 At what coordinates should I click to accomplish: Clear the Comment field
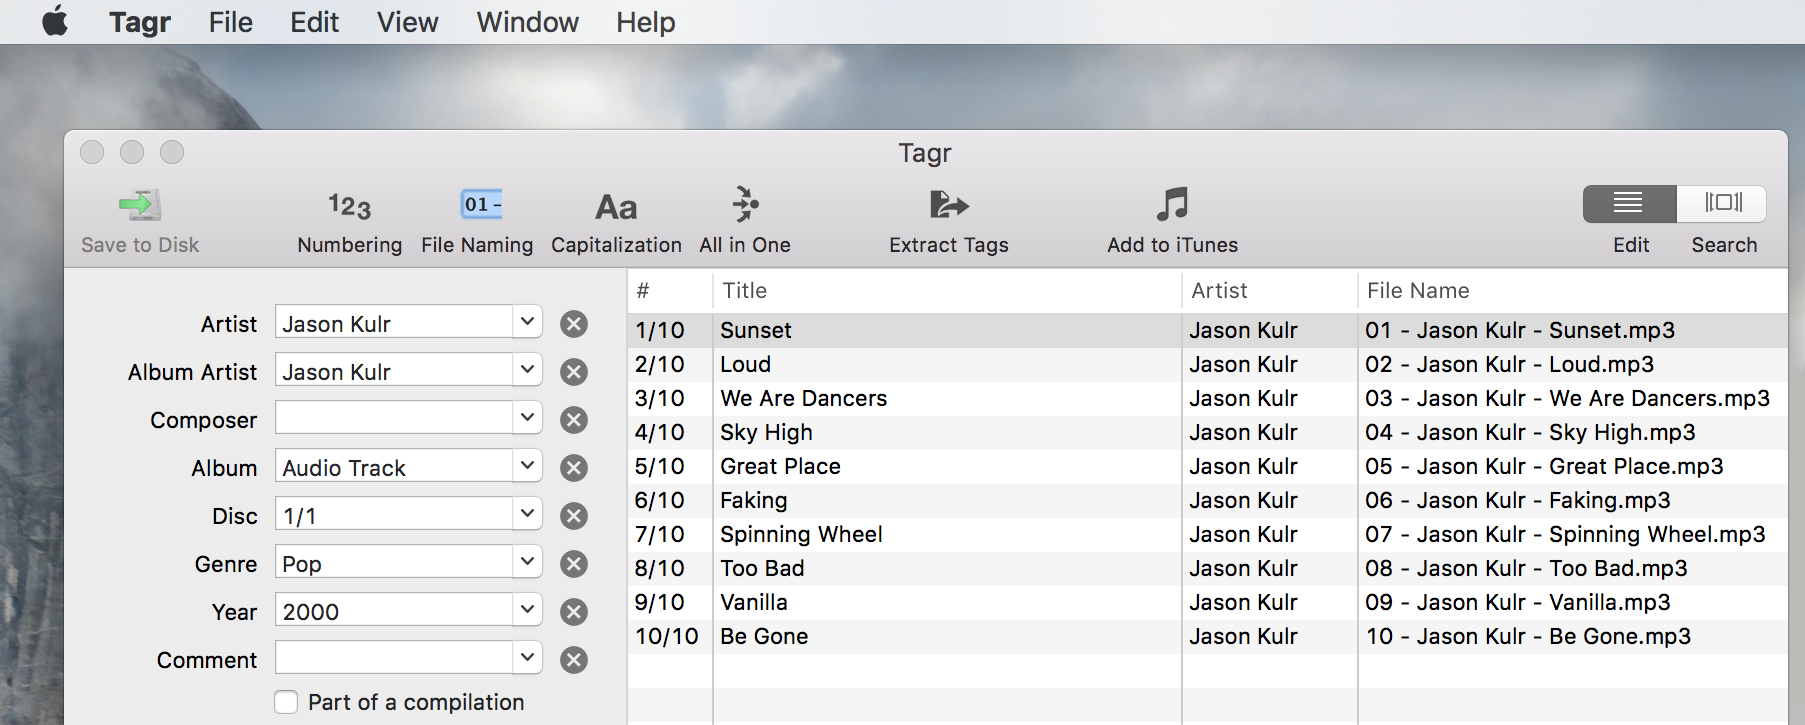[x=574, y=660]
